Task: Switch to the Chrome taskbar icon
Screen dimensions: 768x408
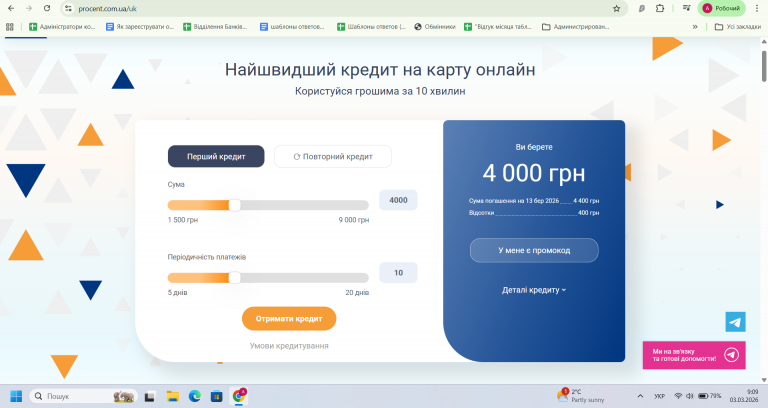Action: pos(239,396)
